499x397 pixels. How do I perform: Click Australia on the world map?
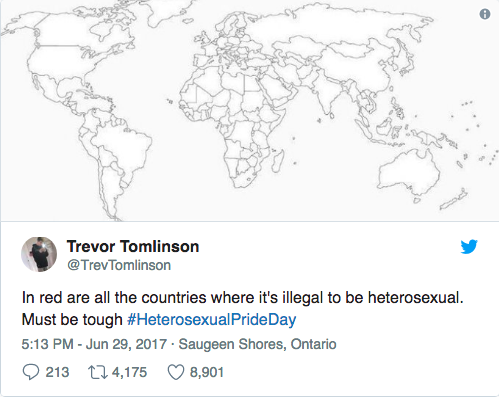click(407, 173)
